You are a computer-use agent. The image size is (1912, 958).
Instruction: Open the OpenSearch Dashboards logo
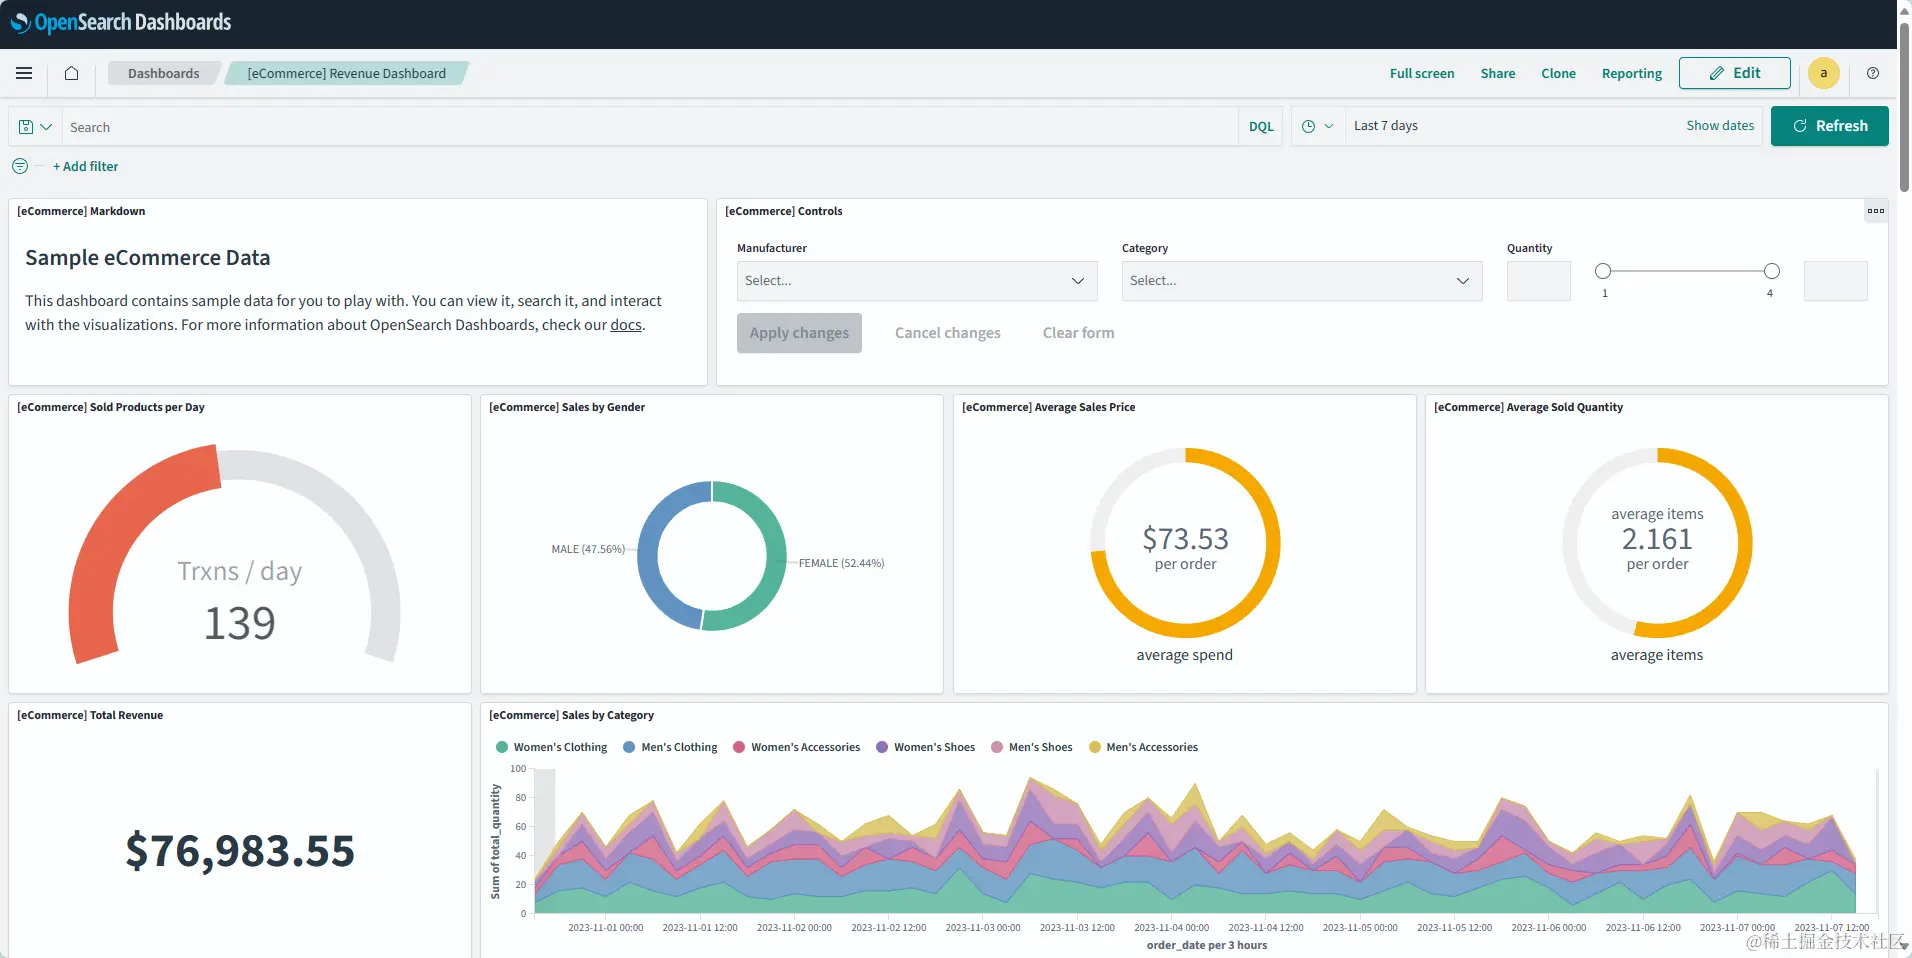(121, 22)
